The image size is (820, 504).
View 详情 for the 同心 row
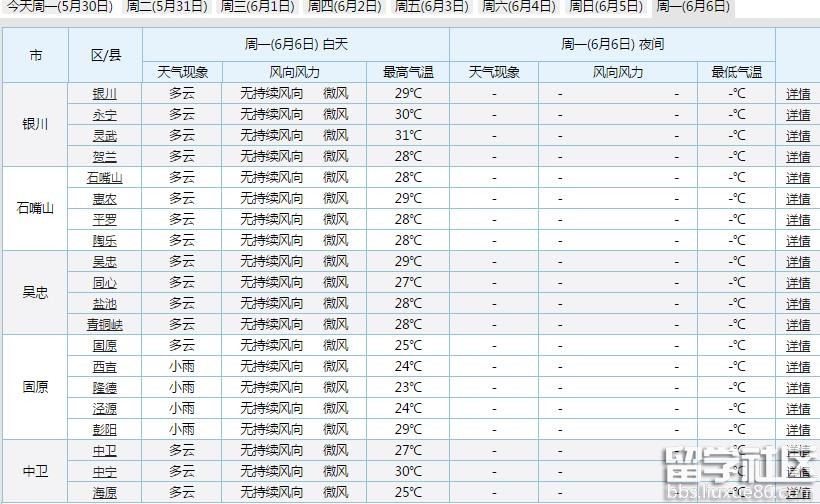[797, 283]
